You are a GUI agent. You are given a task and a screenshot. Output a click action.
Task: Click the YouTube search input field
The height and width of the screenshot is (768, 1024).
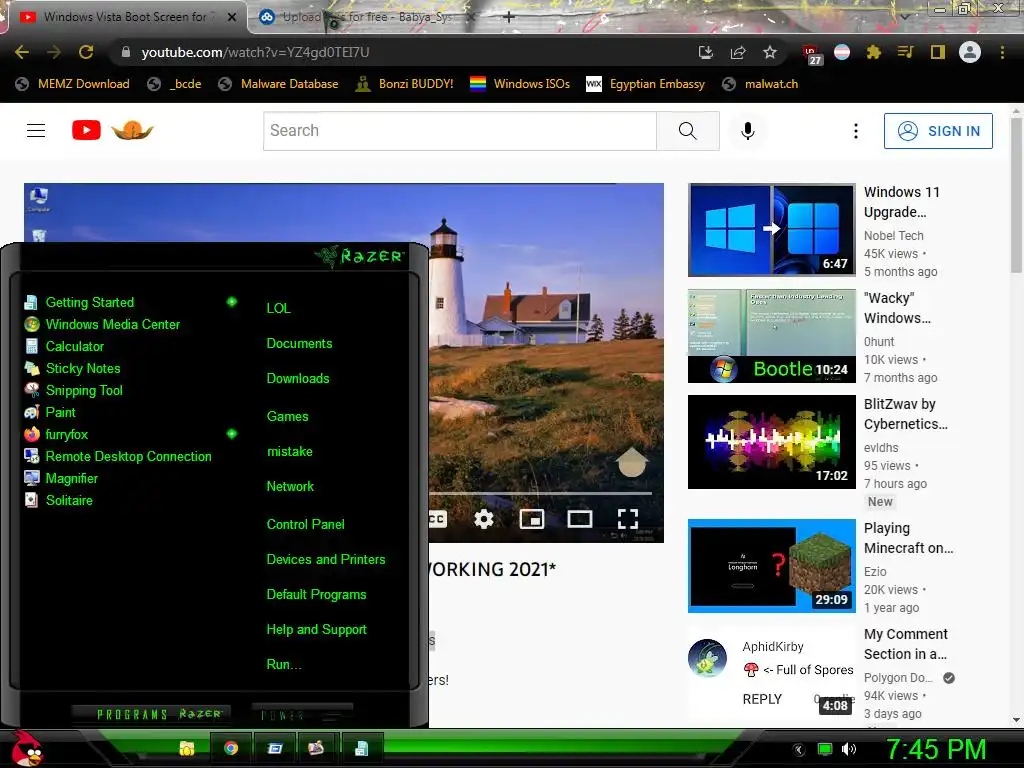click(x=460, y=131)
